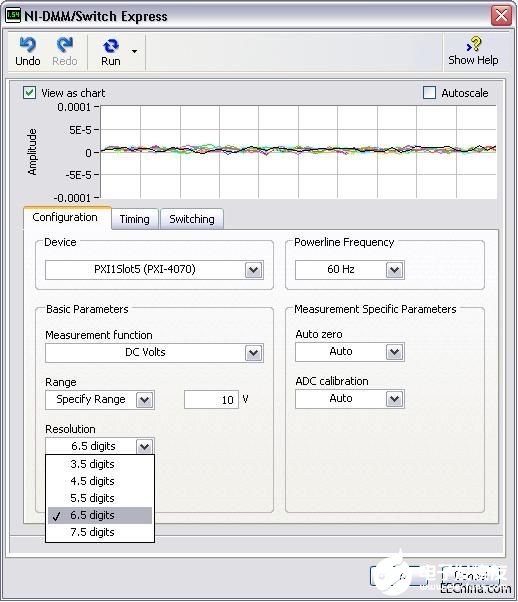Image resolution: width=518 pixels, height=602 pixels.
Task: Expand the Device PXI1Slot5 dropdown
Action: pyautogui.click(x=253, y=270)
